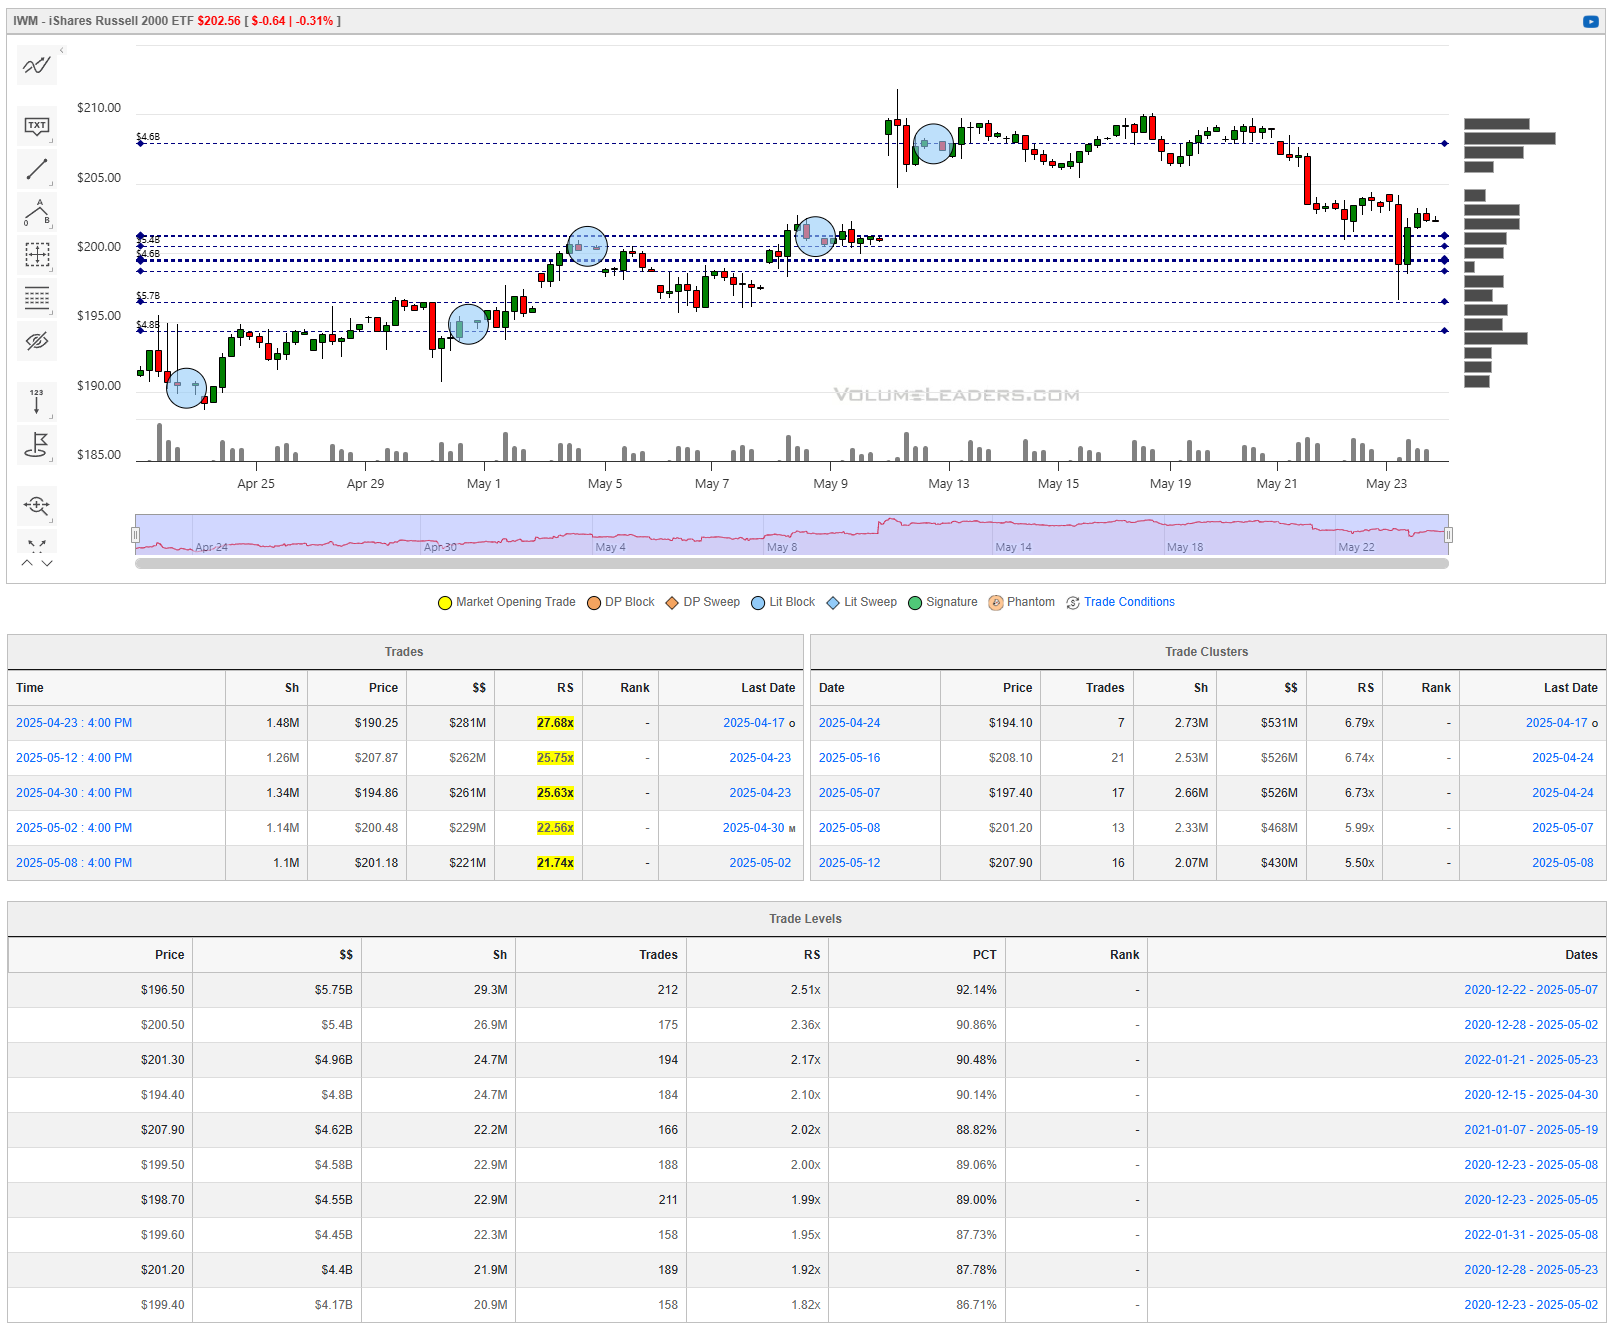
Task: Click the lit block circle near May 1
Action: [469, 324]
